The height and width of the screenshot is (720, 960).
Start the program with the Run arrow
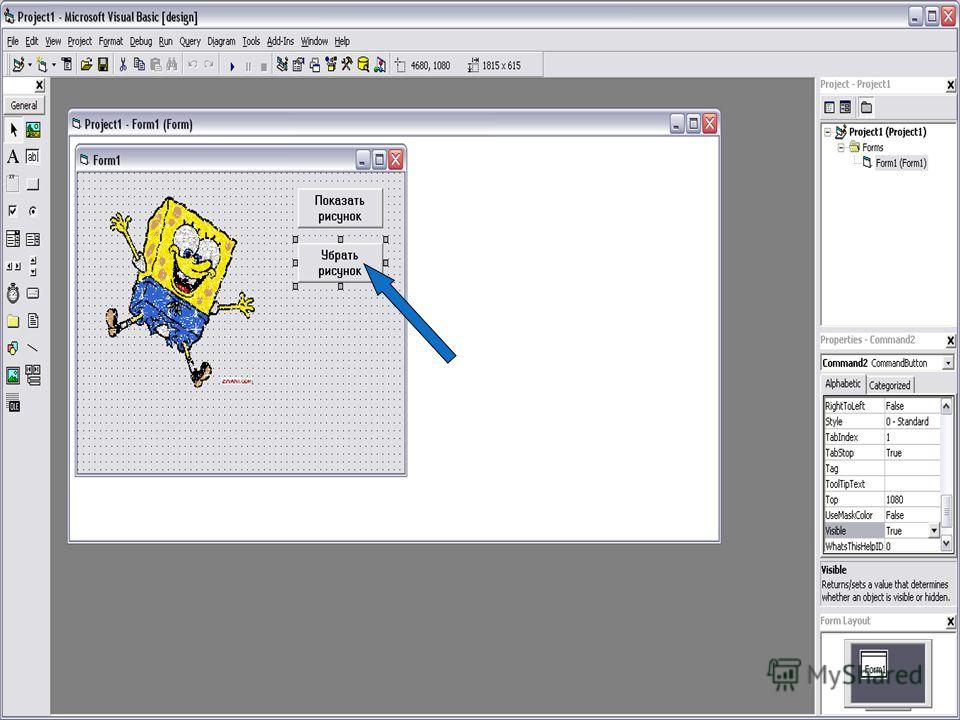pyautogui.click(x=232, y=66)
